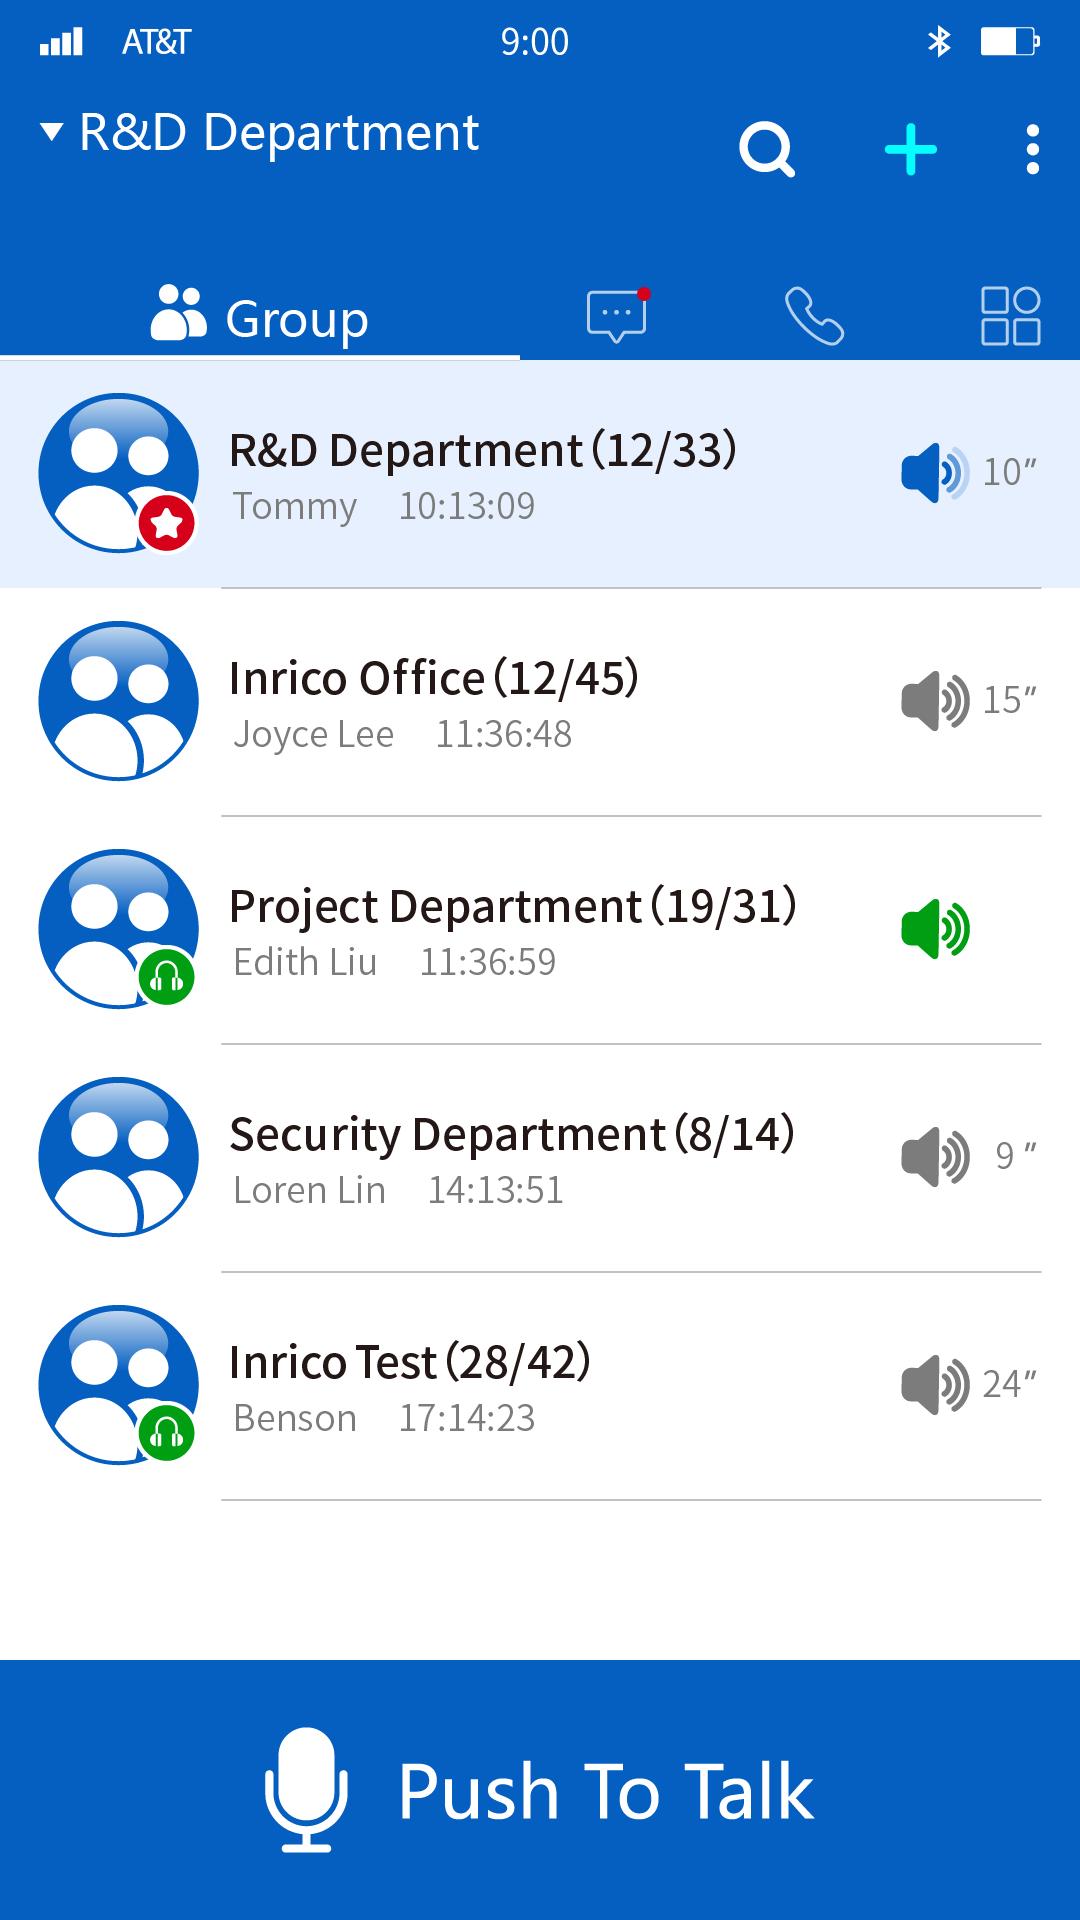This screenshot has height=1920, width=1080.
Task: Play Security Department voice message speaker
Action: click(x=935, y=1156)
